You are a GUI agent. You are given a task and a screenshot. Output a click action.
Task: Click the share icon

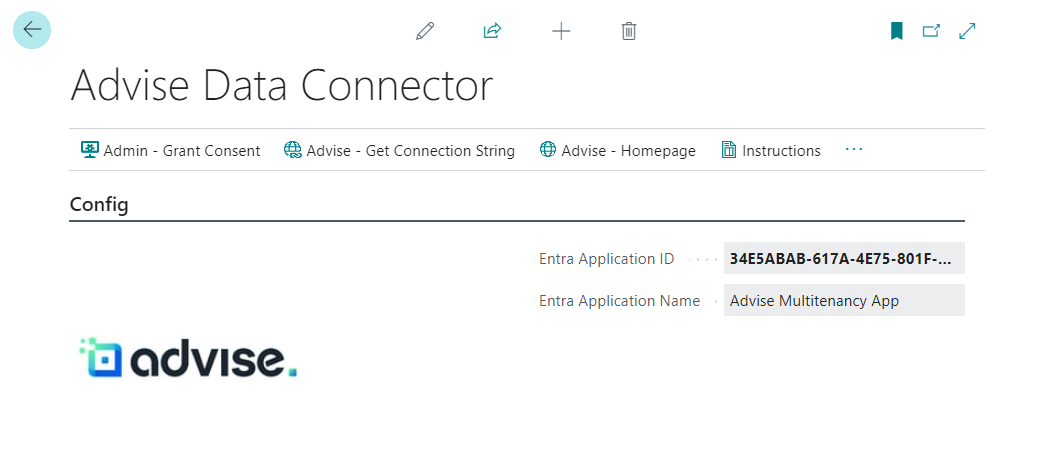click(x=492, y=31)
